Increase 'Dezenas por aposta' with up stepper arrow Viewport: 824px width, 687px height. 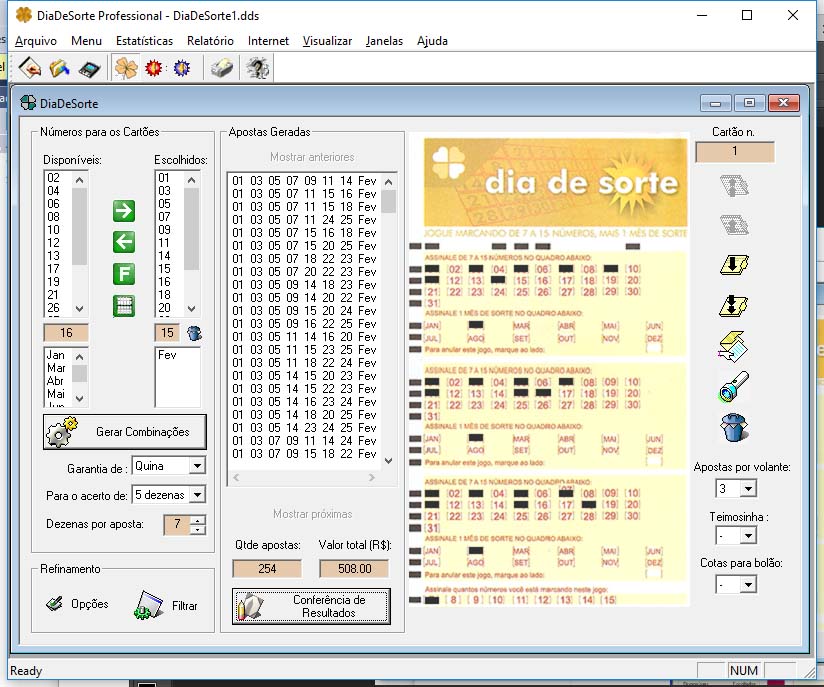(199, 520)
